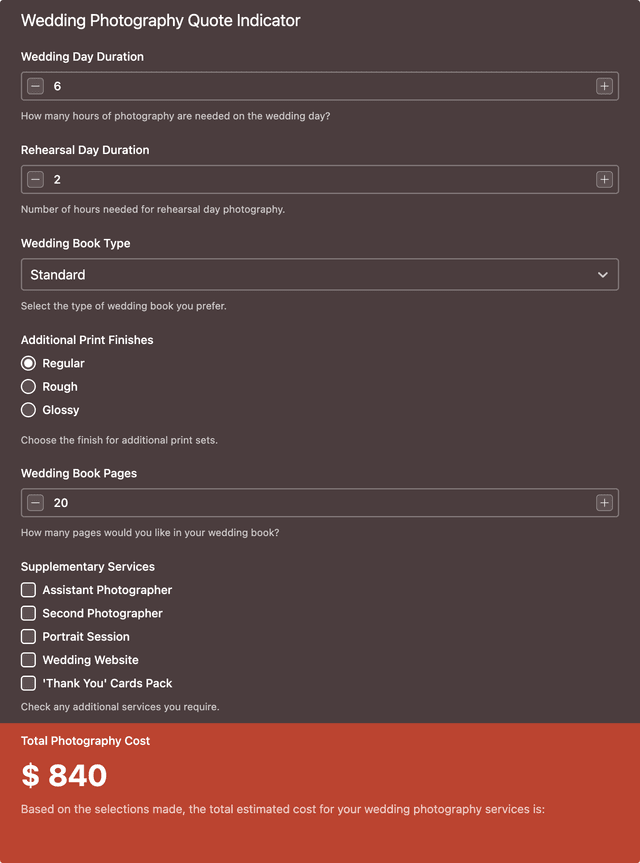Screen dimensions: 640x863
Task: Check the Second Photographer option
Action: (29, 613)
